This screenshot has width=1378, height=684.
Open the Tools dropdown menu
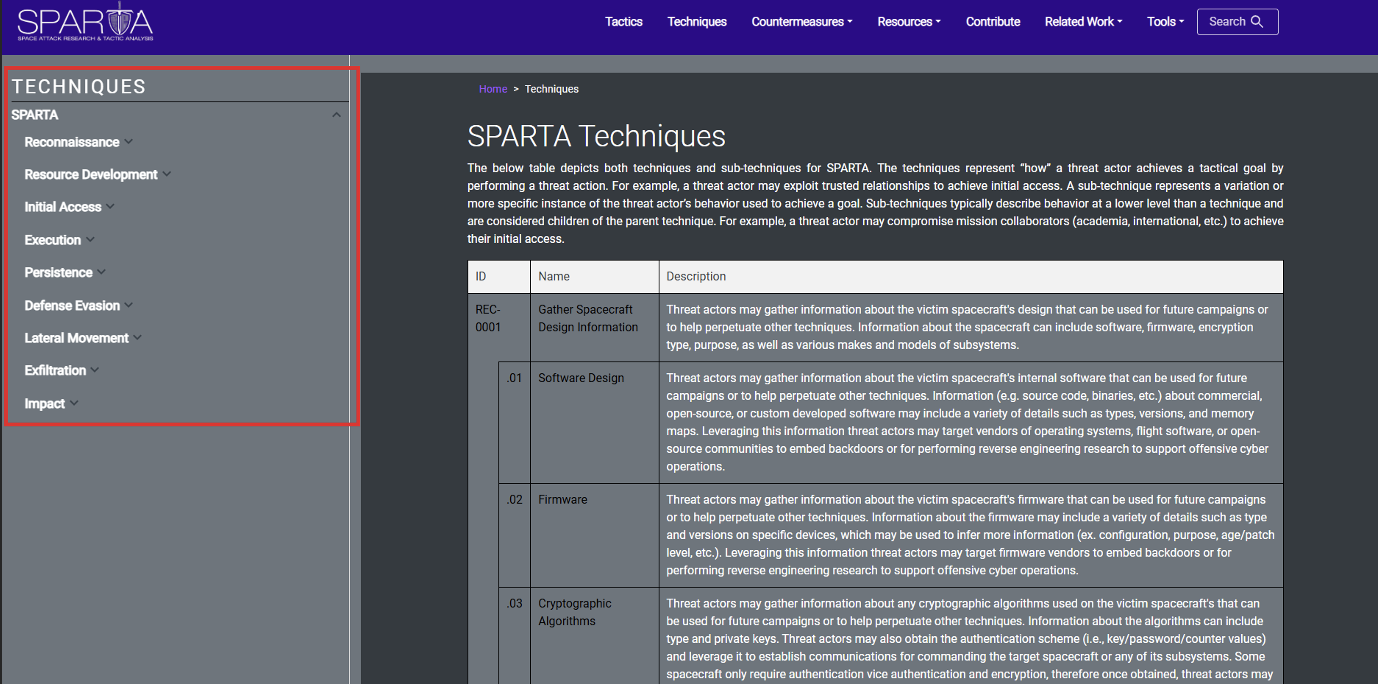click(1165, 22)
